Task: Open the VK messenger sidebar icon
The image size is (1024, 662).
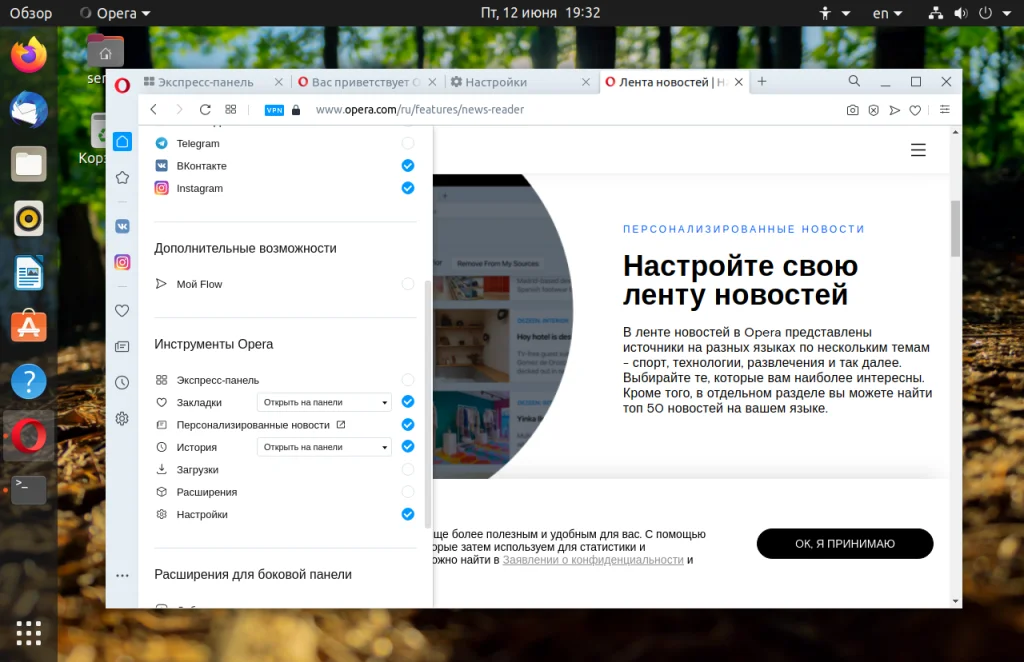Action: (x=122, y=227)
